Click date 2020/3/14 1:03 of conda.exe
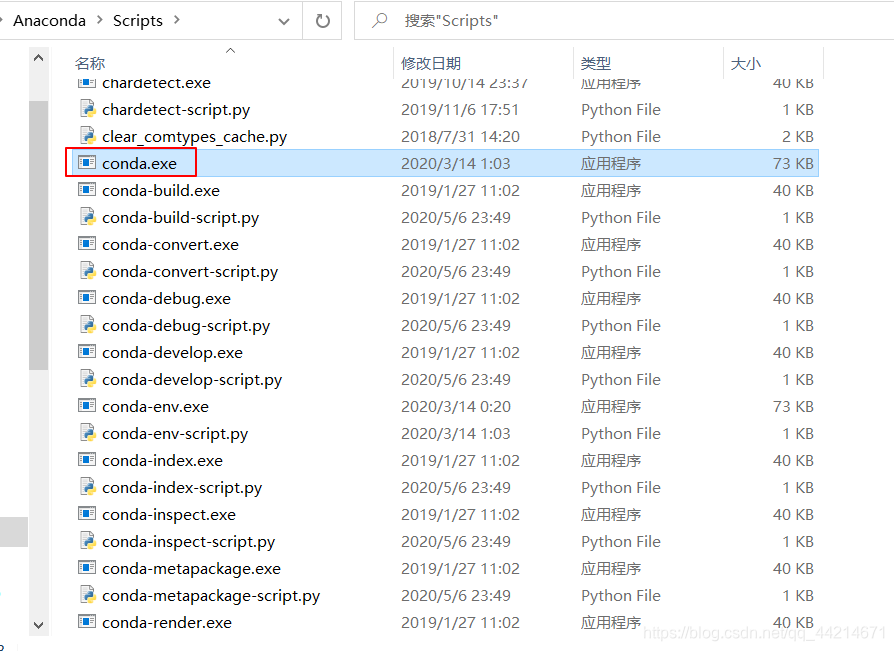This screenshot has height=651, width=894. tap(456, 164)
